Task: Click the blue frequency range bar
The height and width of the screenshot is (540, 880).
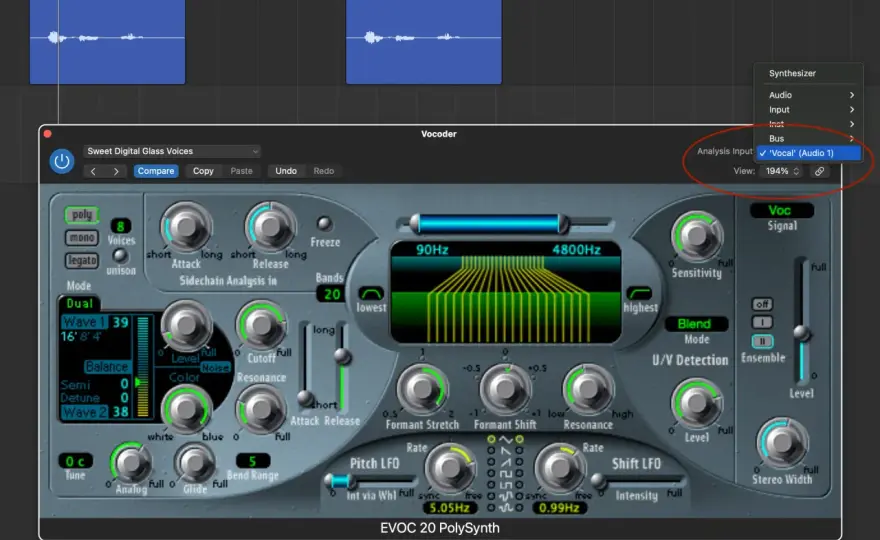Action: [489, 224]
